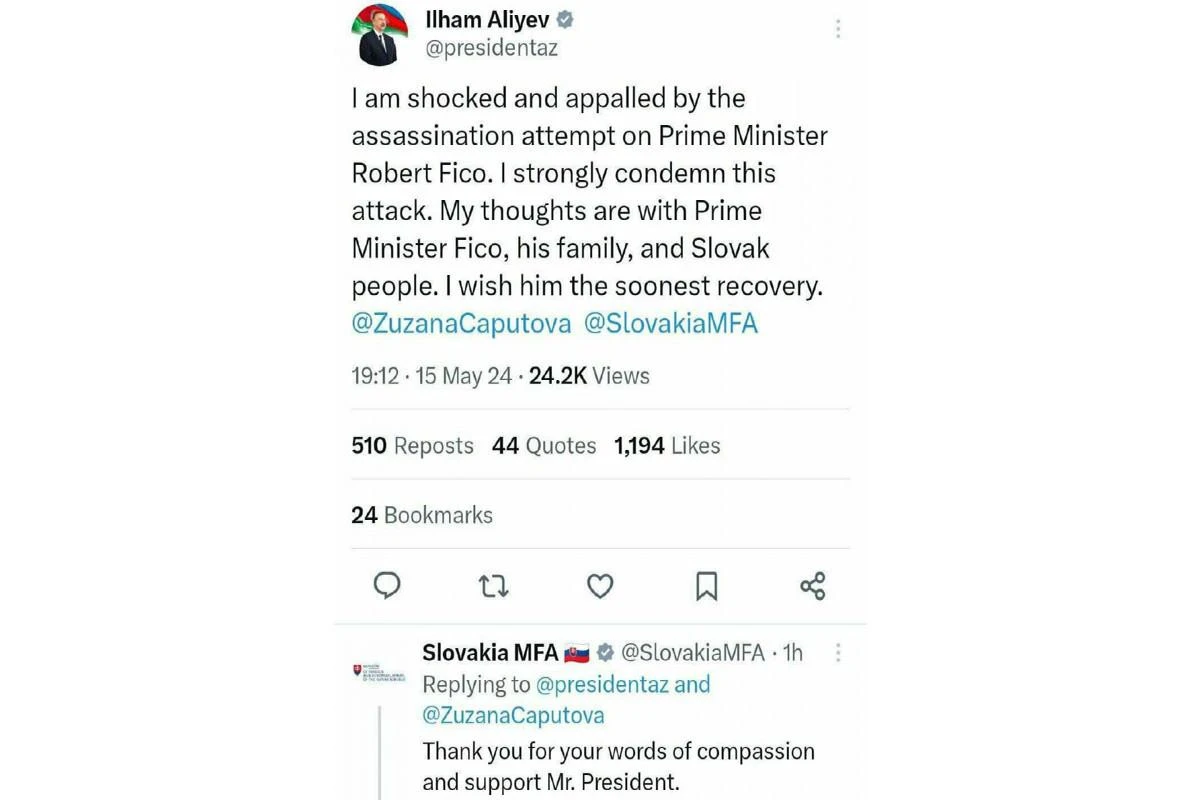Click the Slovakia MFA display name
1200x800 pixels.
coord(490,653)
